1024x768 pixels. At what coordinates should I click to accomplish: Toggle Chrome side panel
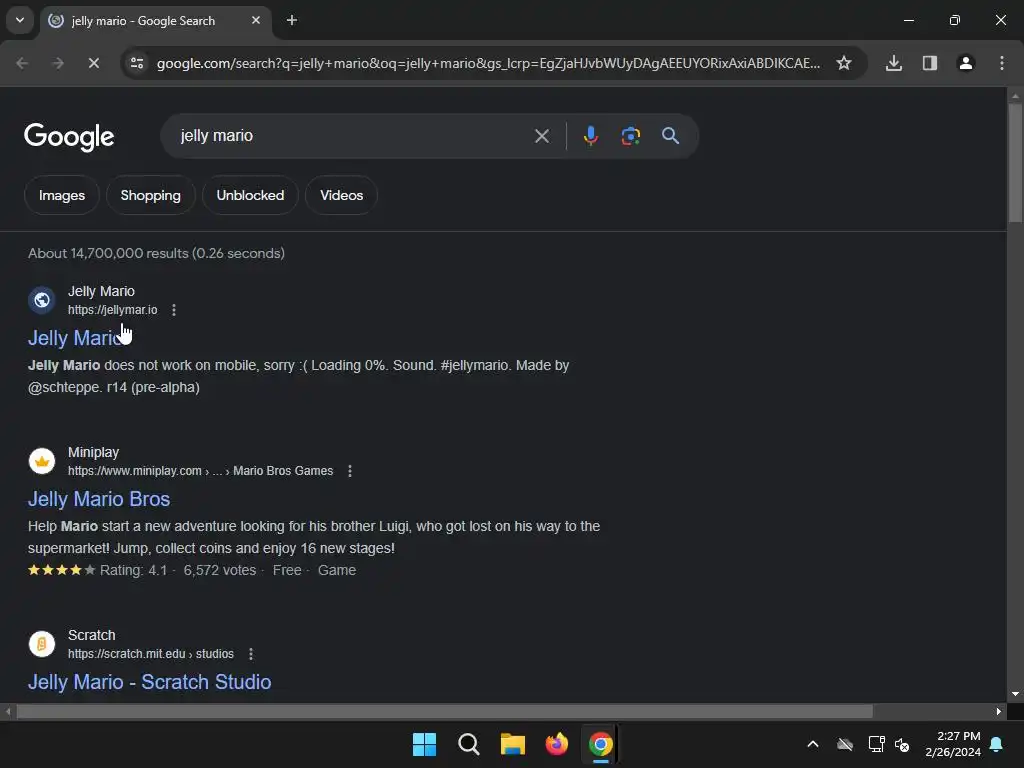930,63
